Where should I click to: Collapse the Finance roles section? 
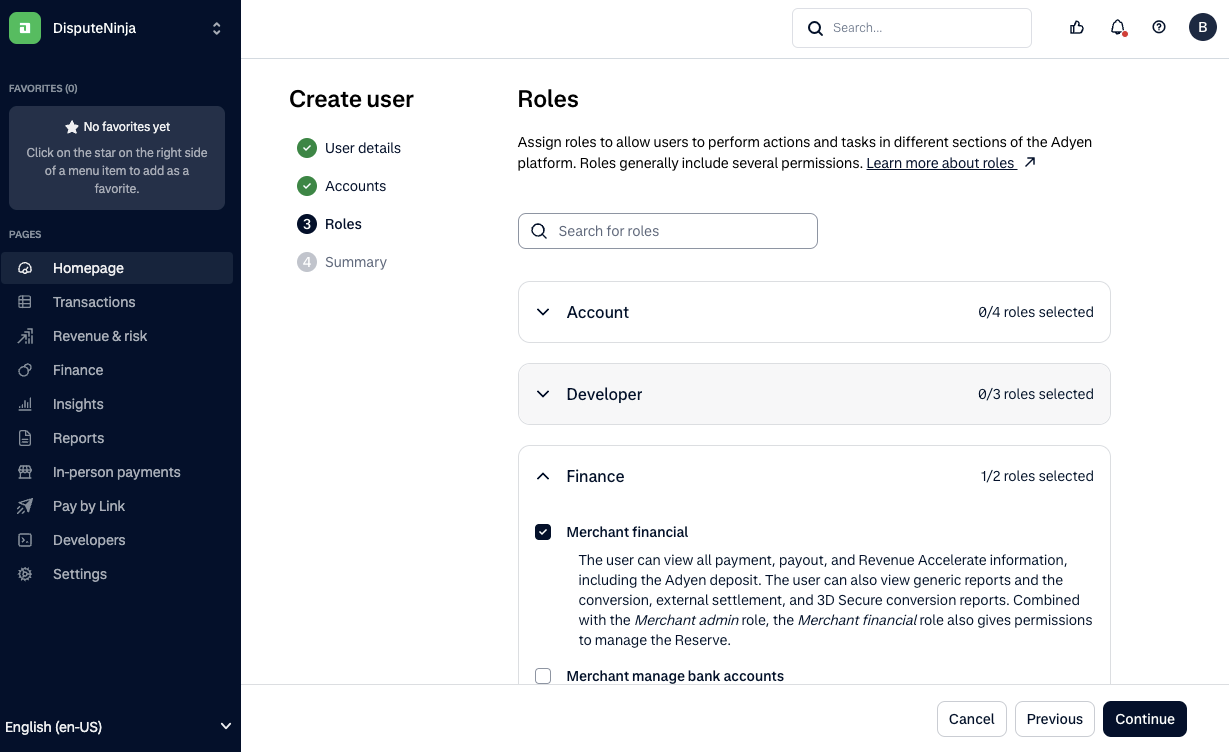(814, 476)
